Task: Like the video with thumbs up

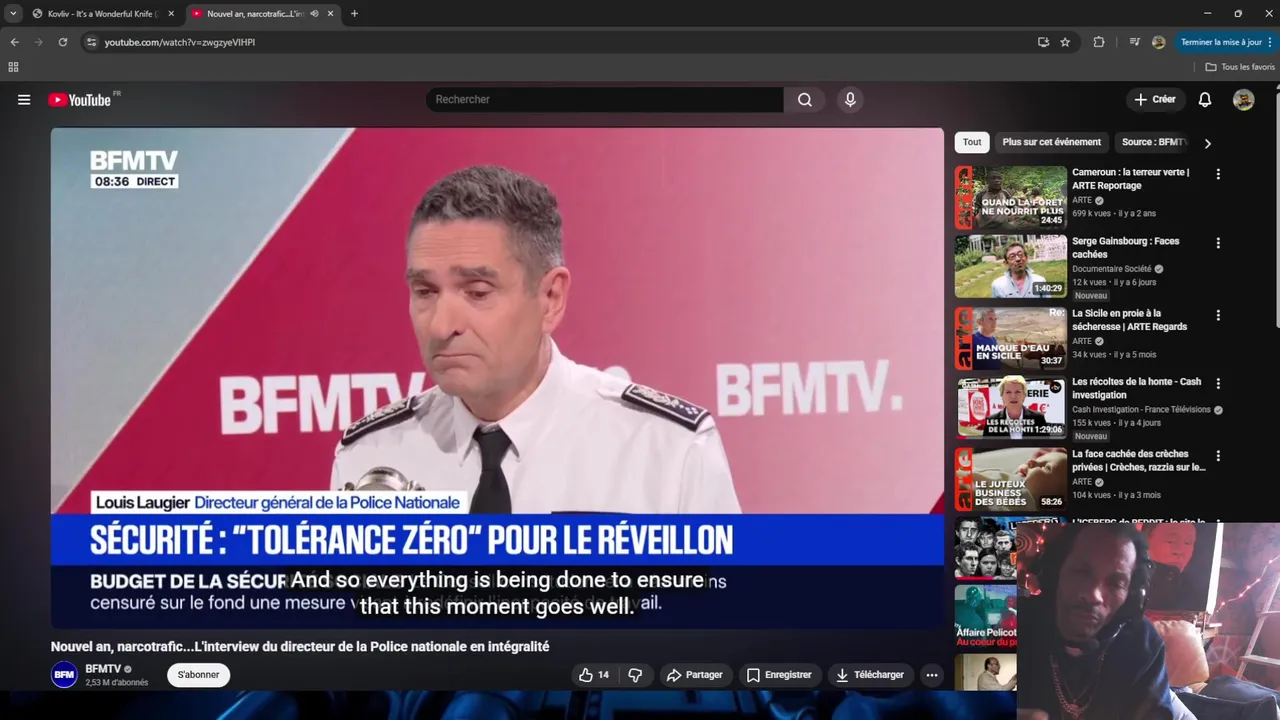Action: [593, 675]
